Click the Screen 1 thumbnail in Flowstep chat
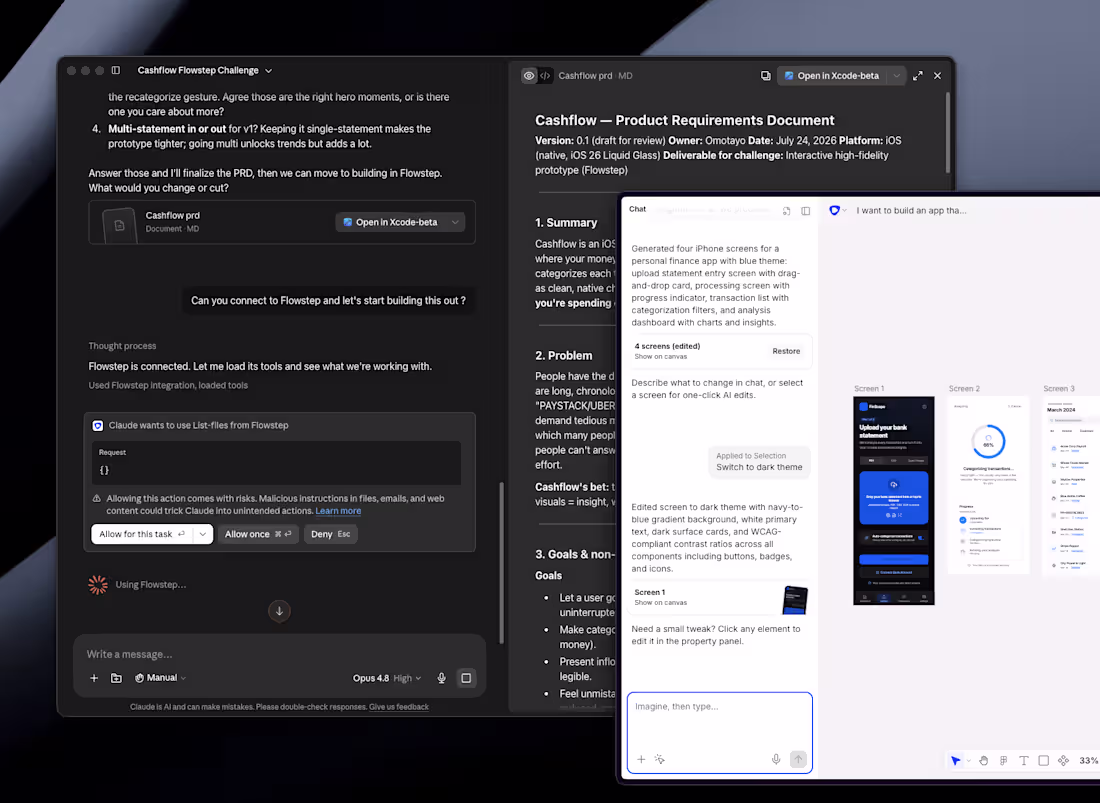Image resolution: width=1100 pixels, height=803 pixels. pyautogui.click(x=794, y=599)
